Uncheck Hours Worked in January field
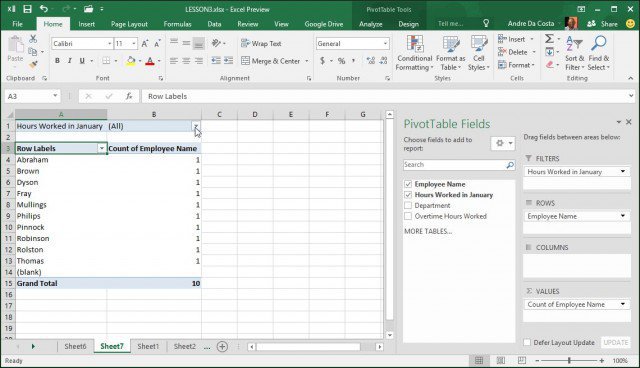 [x=408, y=195]
